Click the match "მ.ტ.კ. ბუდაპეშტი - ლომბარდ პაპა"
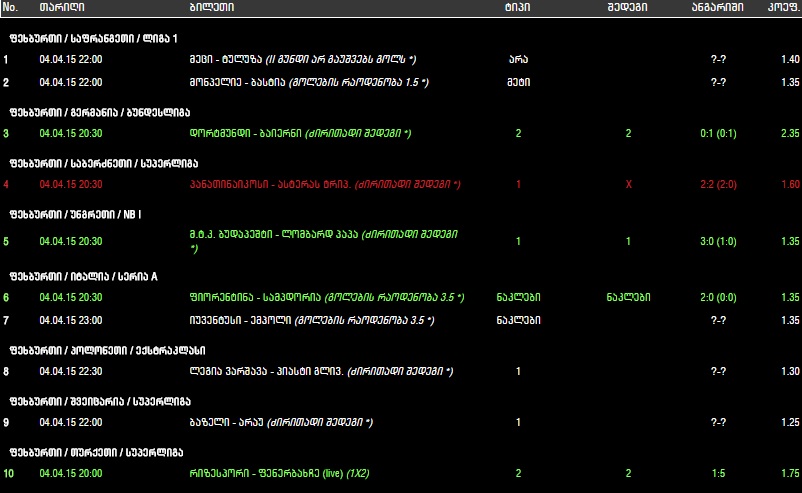Screen dimensions: 802x493 point(274,234)
